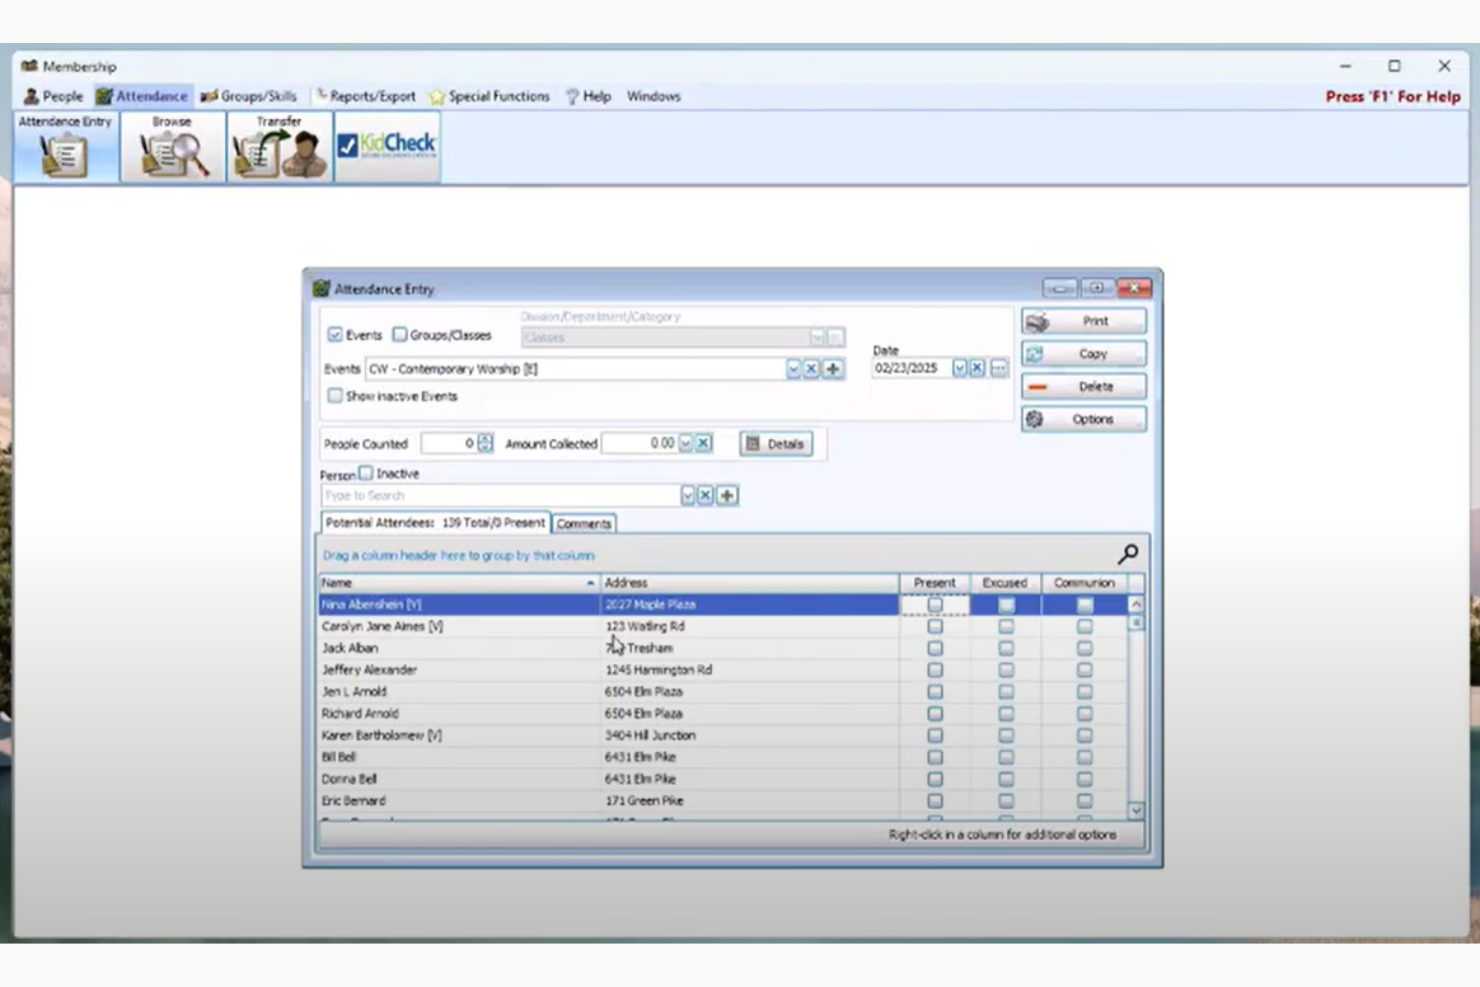The width and height of the screenshot is (1480, 987).
Task: Open the Attendance menu
Action: coord(142,96)
